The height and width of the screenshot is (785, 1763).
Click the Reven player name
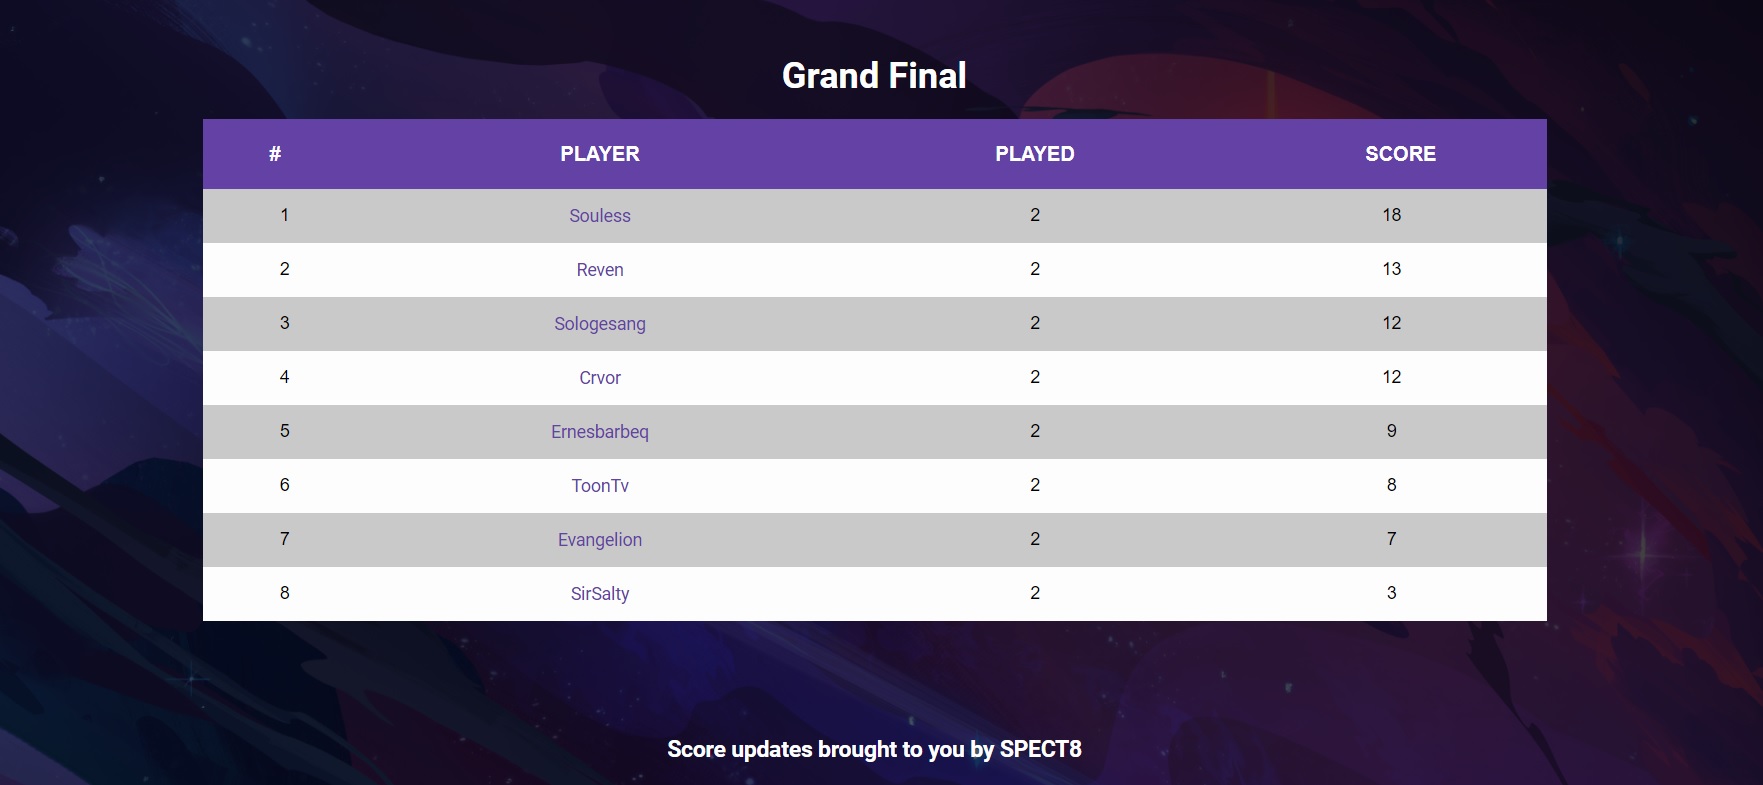point(600,270)
